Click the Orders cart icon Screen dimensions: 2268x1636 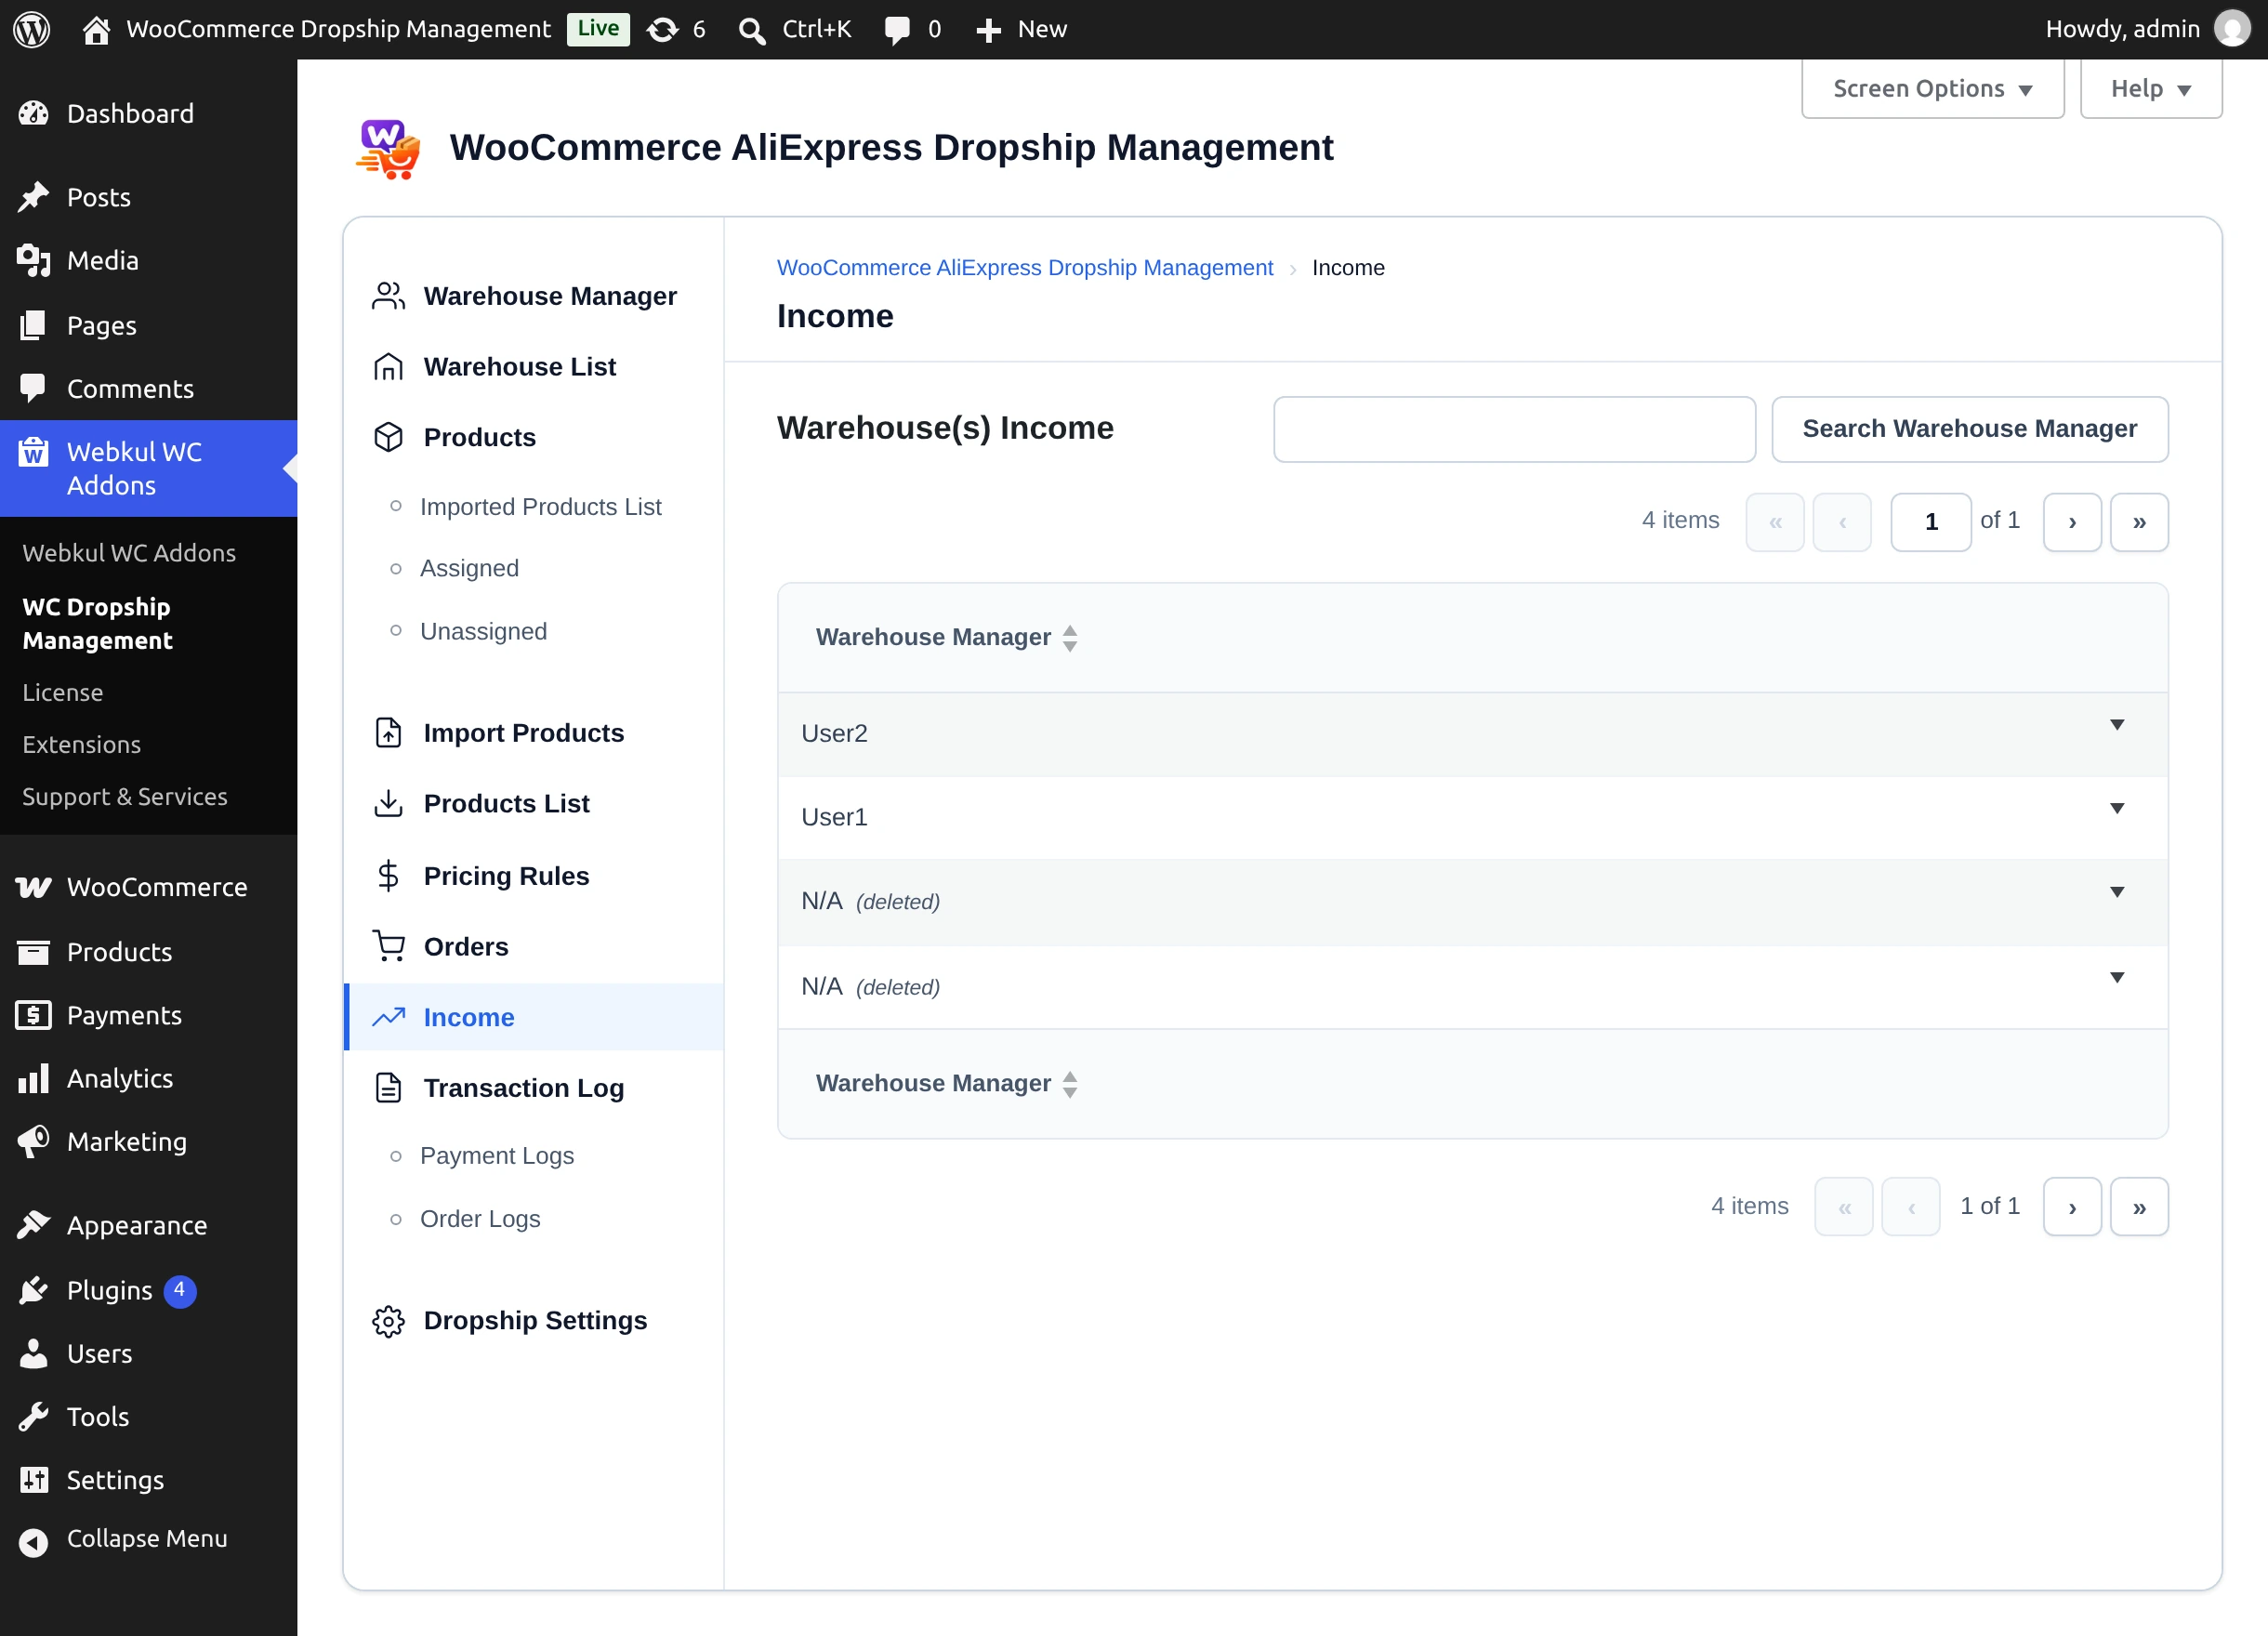[x=388, y=946]
